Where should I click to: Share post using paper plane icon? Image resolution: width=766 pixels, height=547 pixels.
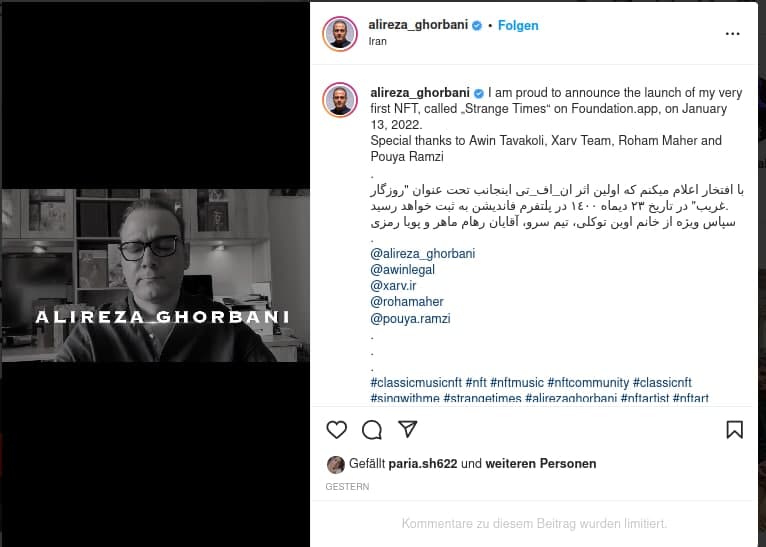pos(407,429)
